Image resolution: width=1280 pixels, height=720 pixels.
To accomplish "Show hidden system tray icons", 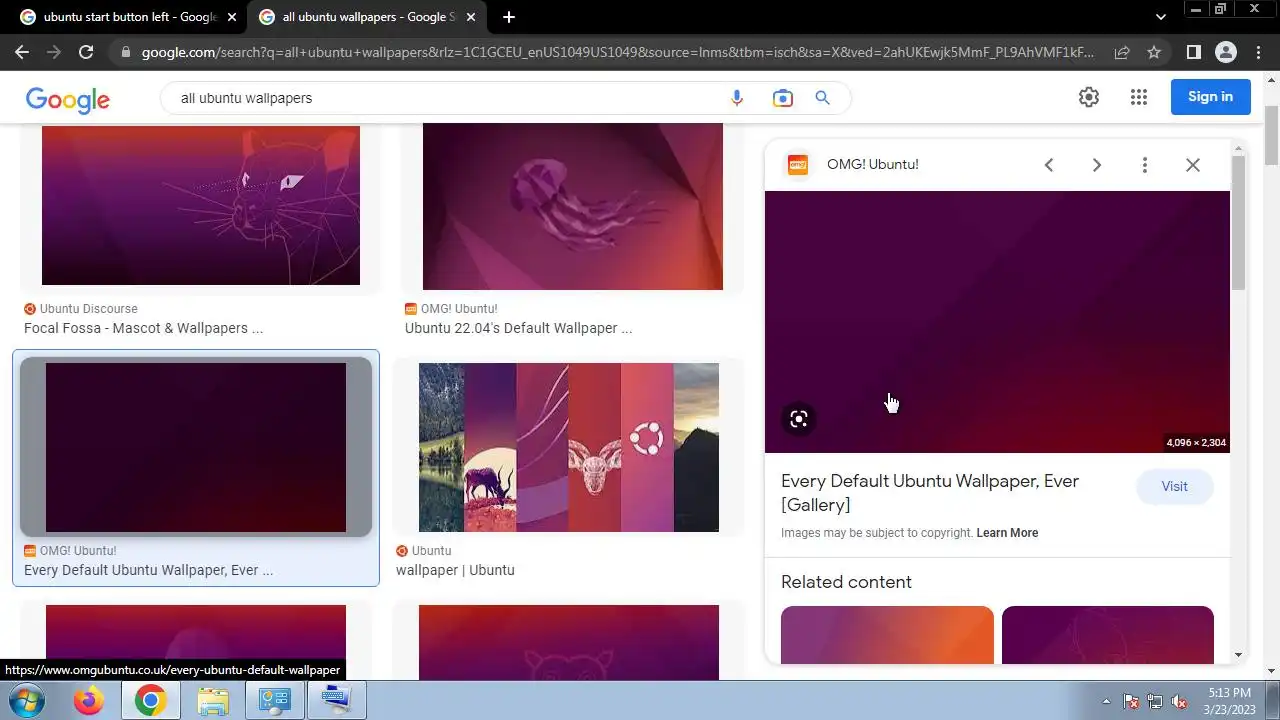I will coord(1106,701).
